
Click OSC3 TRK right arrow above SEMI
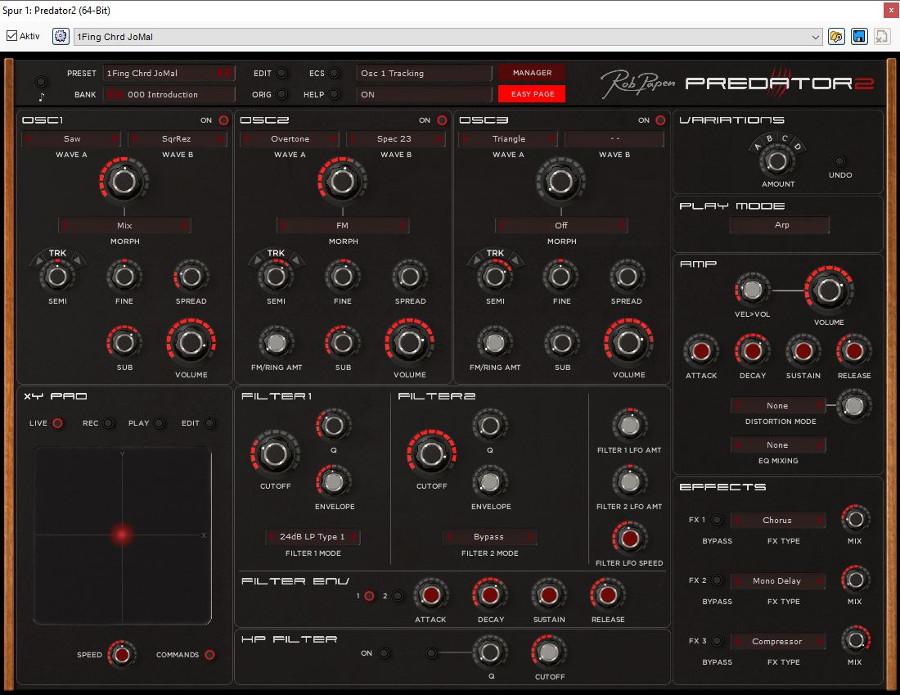click(515, 261)
